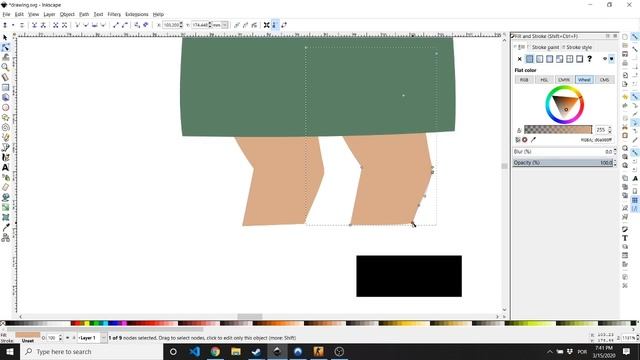Select the Text tool

[5, 167]
